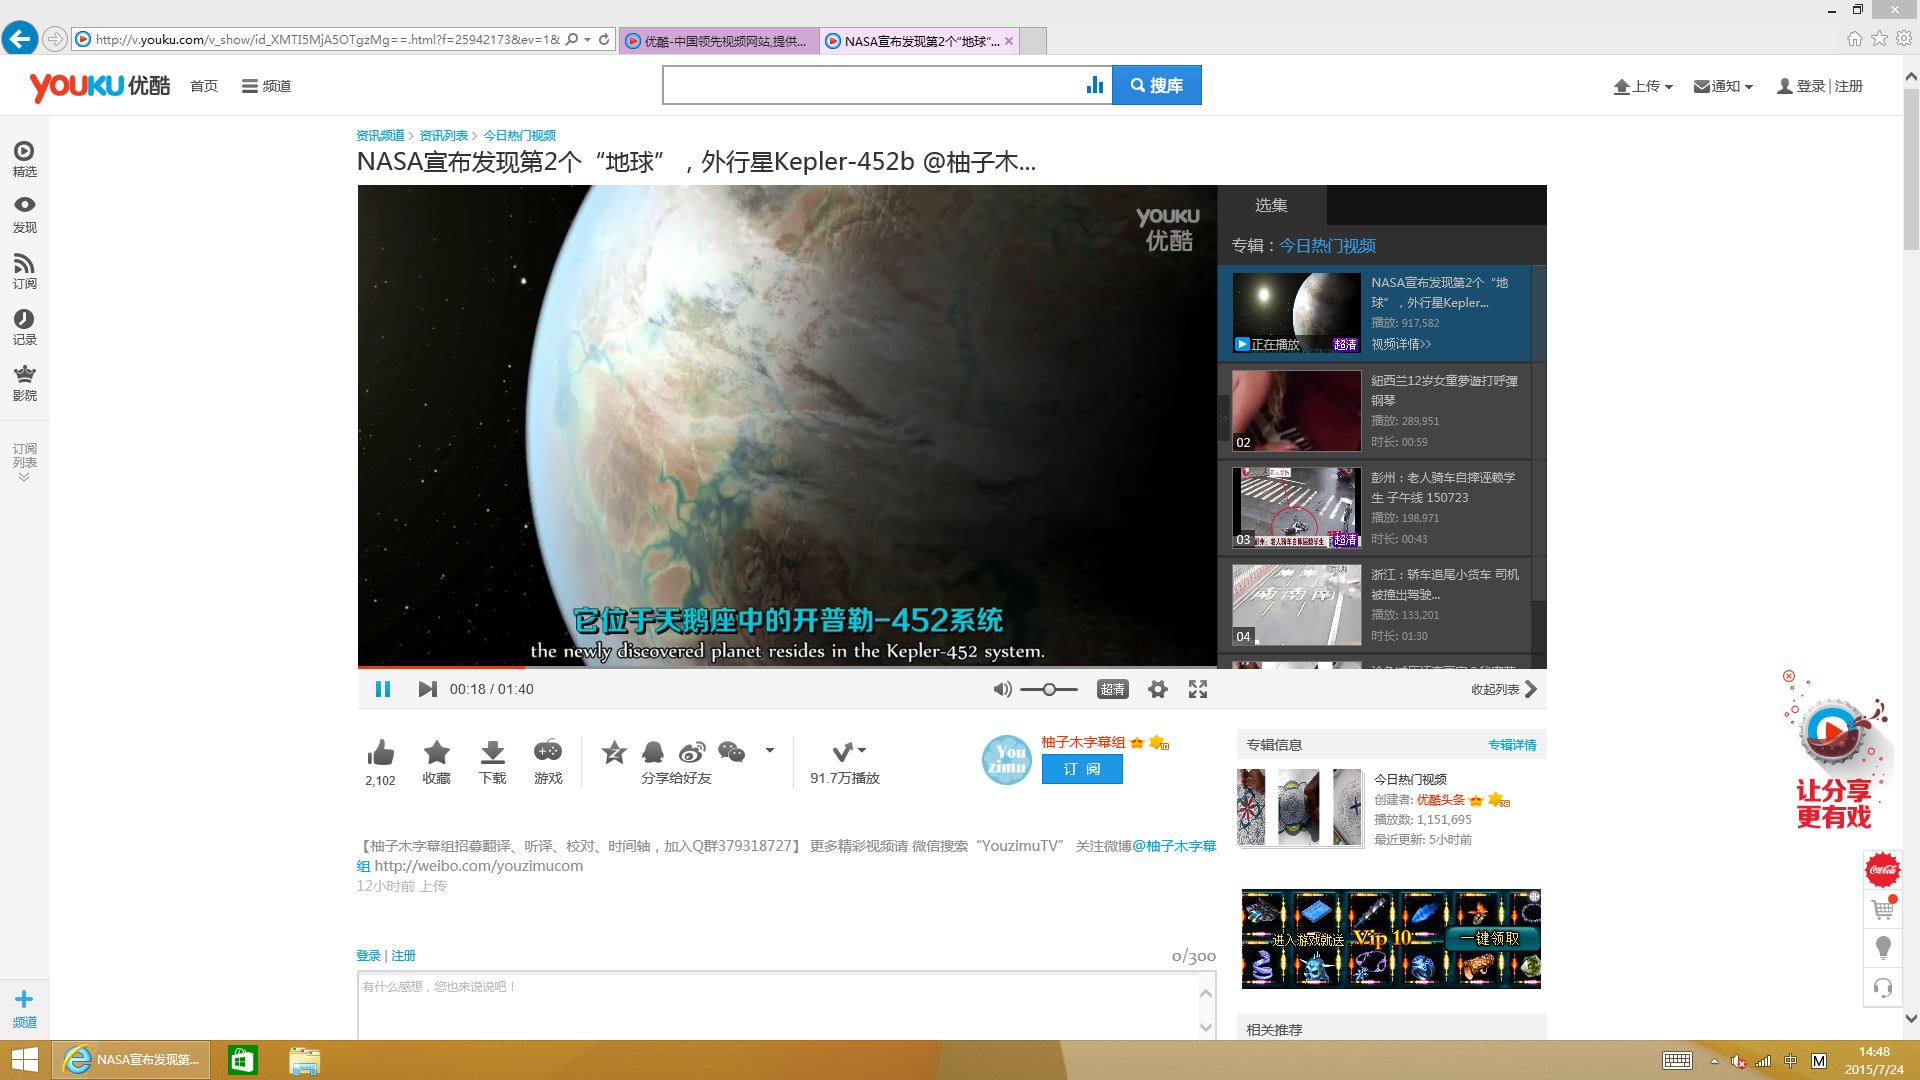Click 登录 above the comment box

click(x=368, y=956)
